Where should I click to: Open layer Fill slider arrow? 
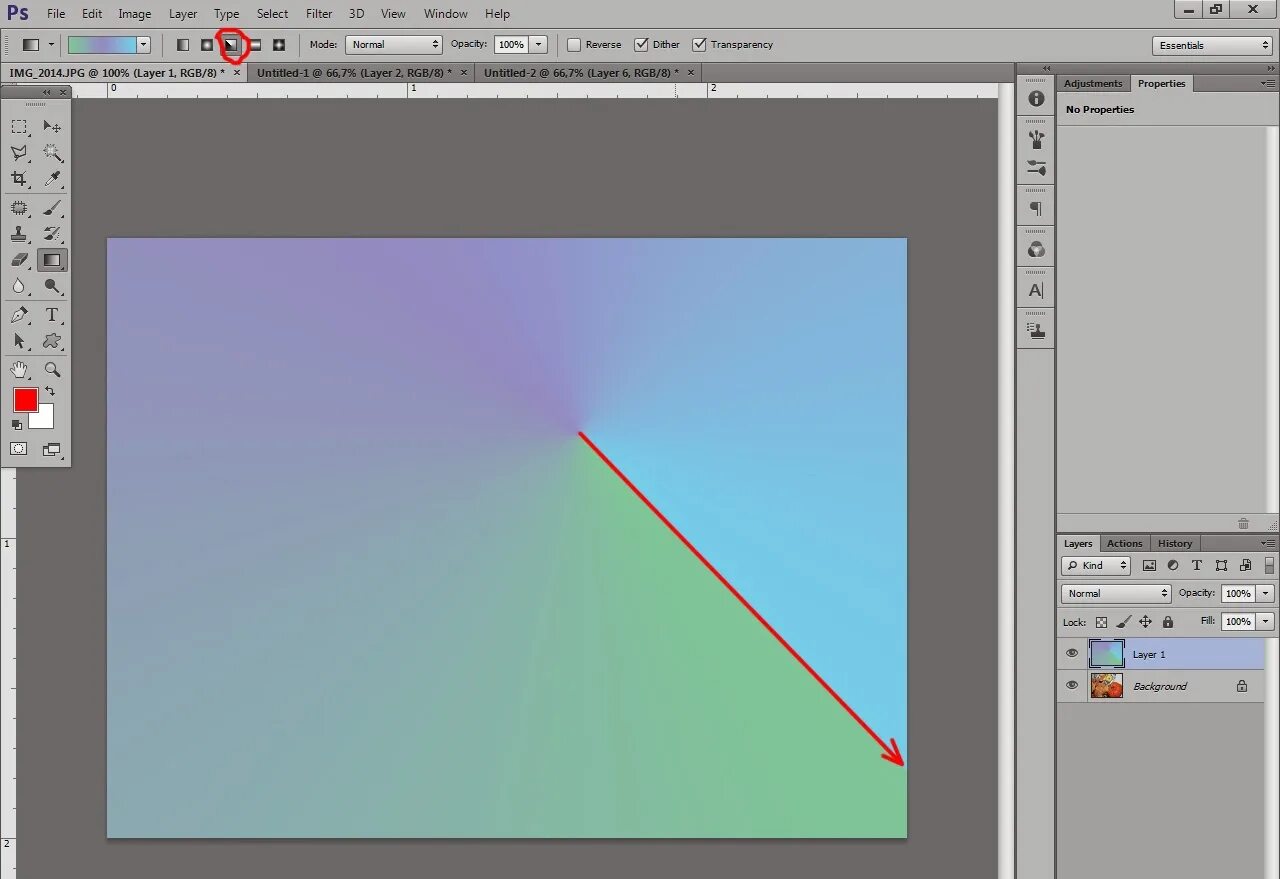(x=1266, y=622)
